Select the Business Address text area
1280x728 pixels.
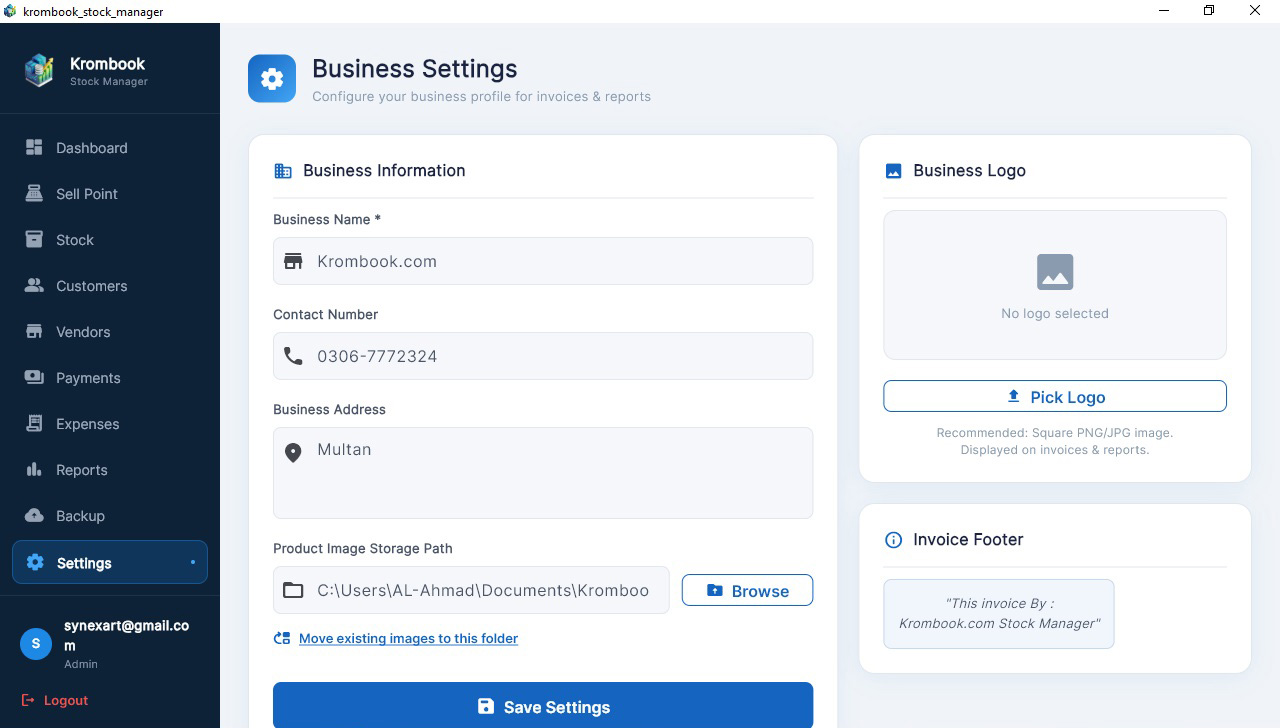[x=560, y=473]
